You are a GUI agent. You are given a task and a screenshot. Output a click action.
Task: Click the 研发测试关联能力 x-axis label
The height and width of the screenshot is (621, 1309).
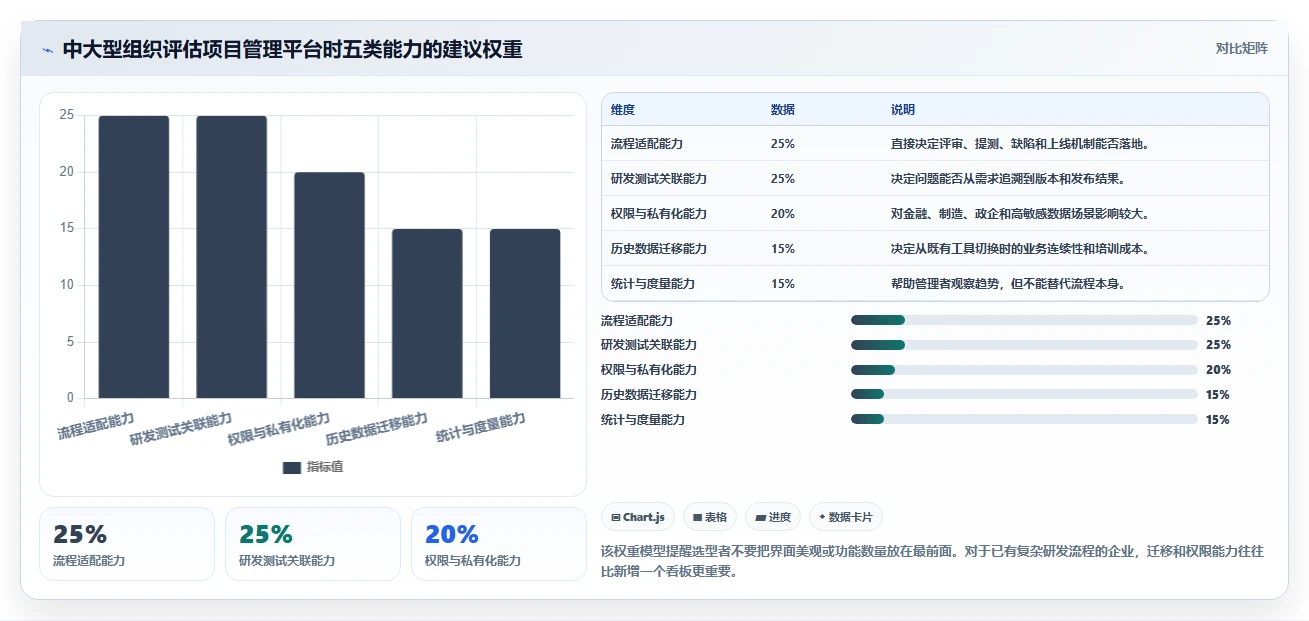coord(181,429)
